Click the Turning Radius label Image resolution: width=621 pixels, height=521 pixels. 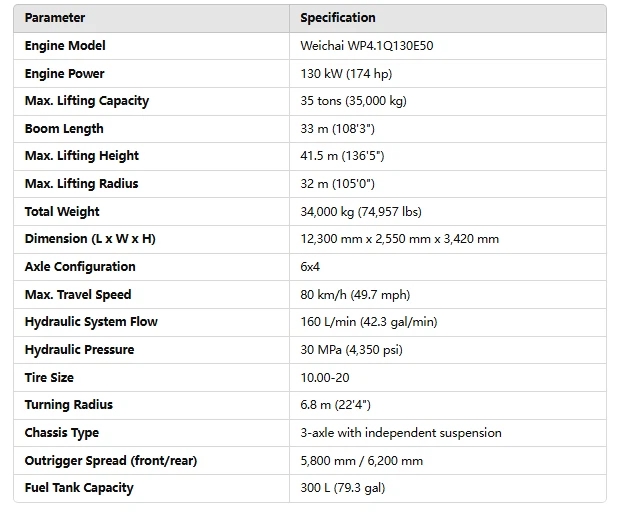click(x=69, y=405)
